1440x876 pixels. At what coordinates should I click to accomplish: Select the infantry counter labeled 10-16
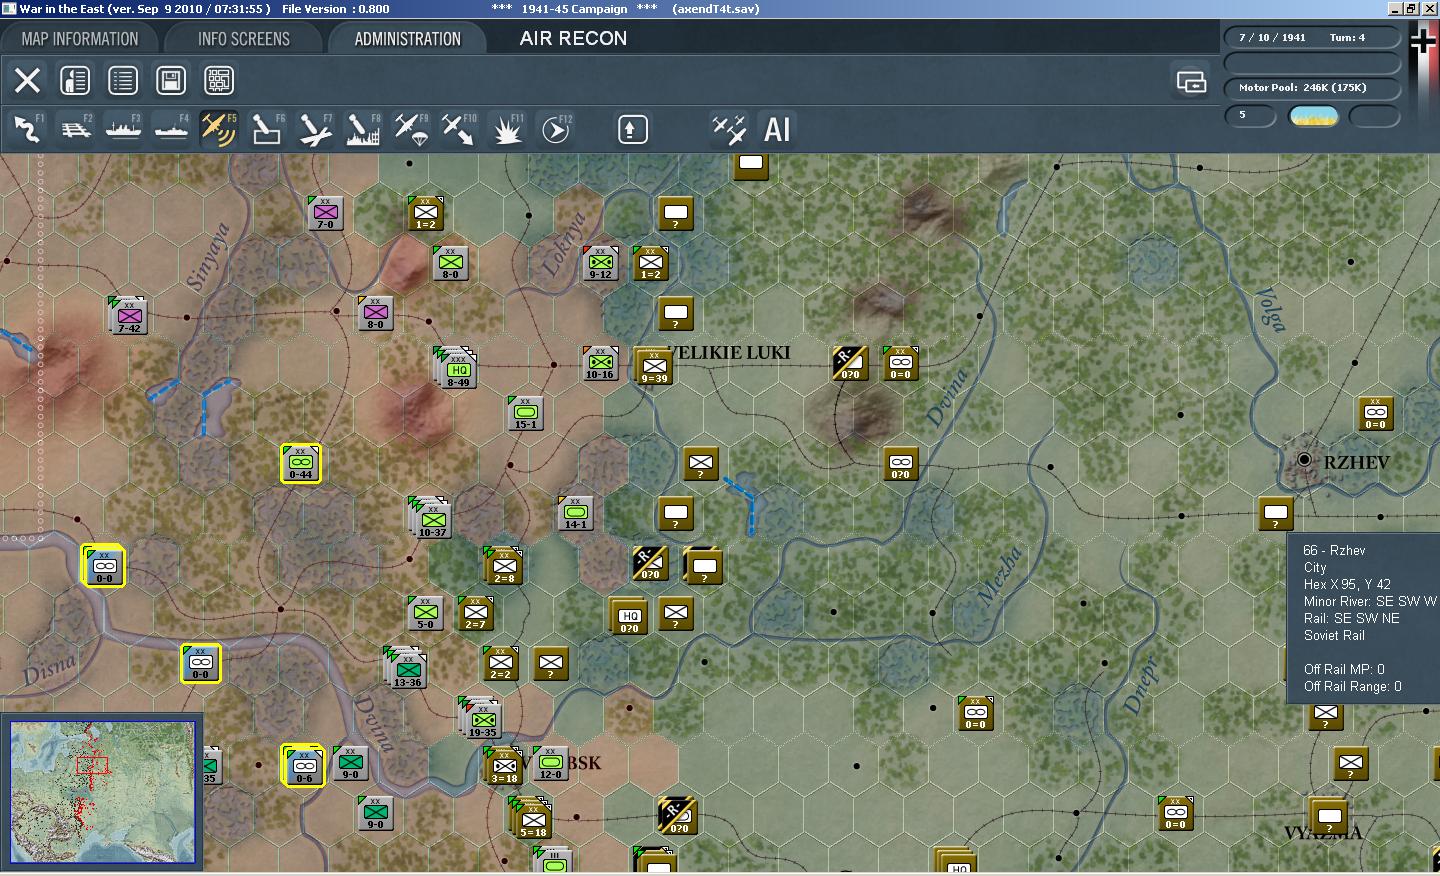click(600, 363)
